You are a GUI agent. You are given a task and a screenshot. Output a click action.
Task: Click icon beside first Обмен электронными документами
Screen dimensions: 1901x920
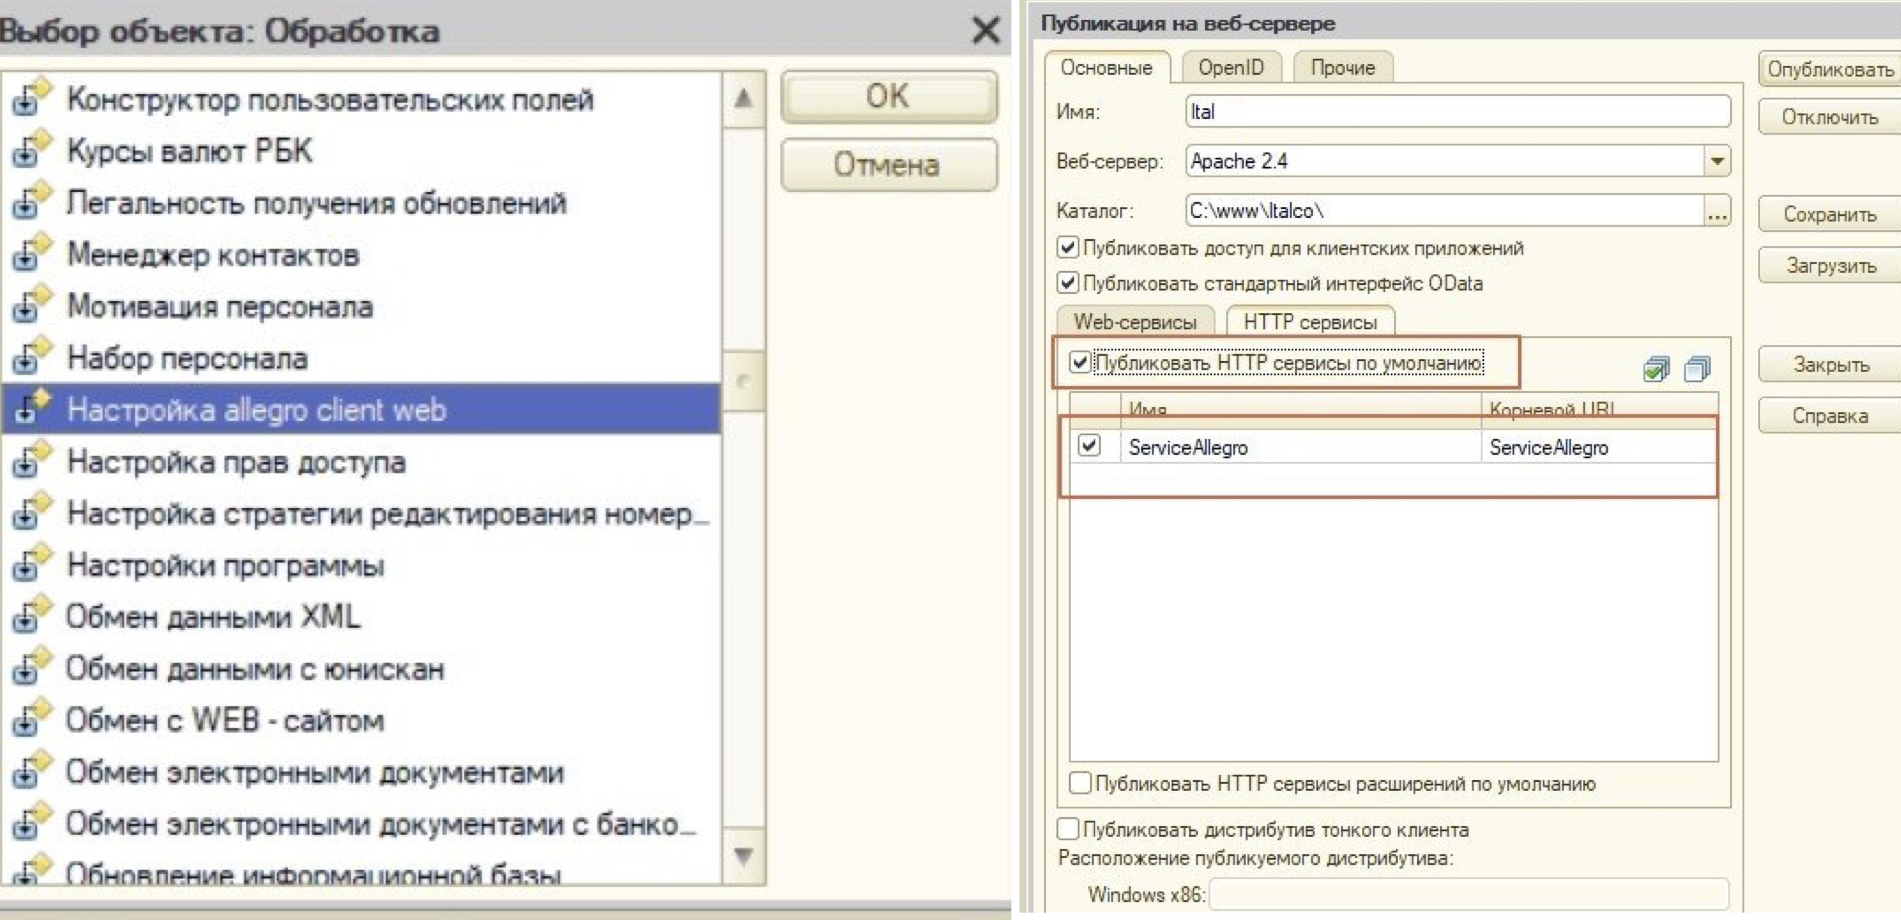[31, 771]
